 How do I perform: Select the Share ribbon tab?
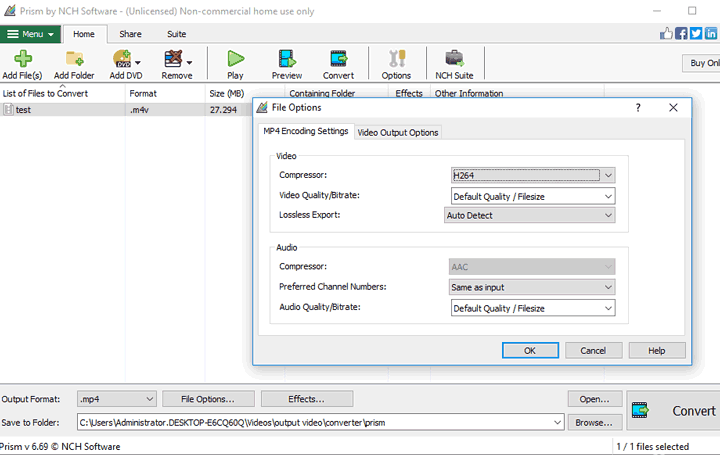(130, 33)
